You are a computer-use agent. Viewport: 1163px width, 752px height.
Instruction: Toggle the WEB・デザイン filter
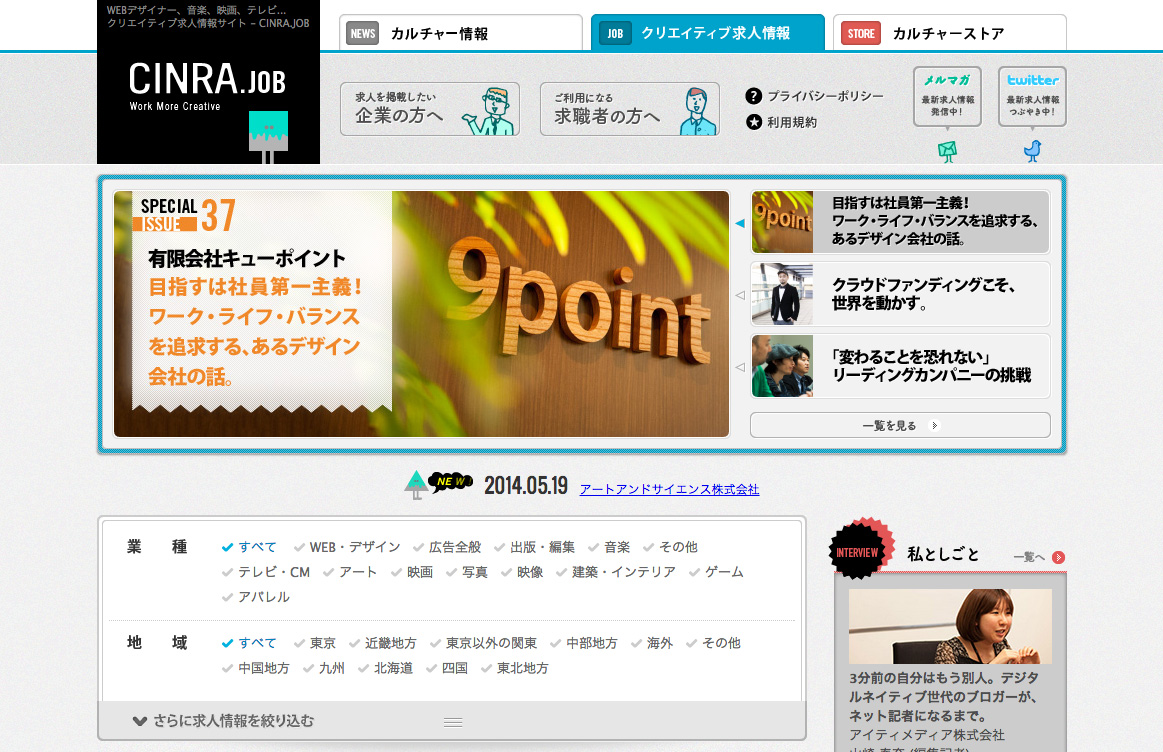(x=347, y=547)
